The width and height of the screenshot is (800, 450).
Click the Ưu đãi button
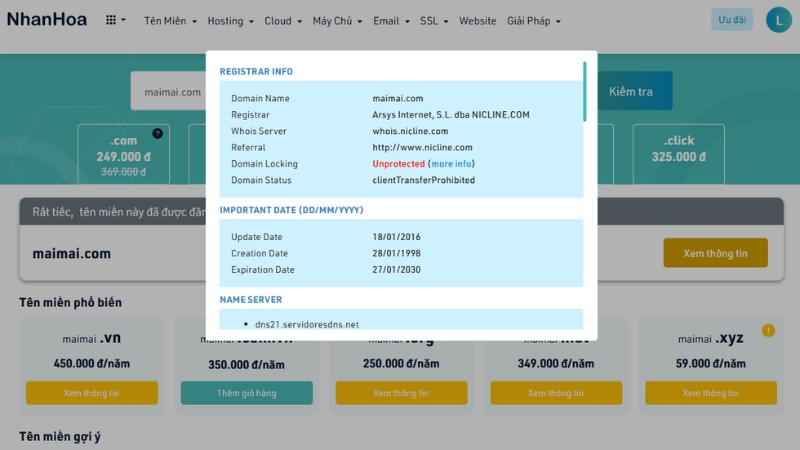coord(732,20)
